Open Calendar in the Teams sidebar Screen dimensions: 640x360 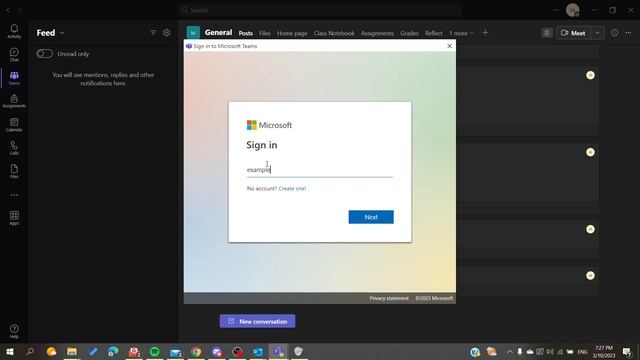14,124
